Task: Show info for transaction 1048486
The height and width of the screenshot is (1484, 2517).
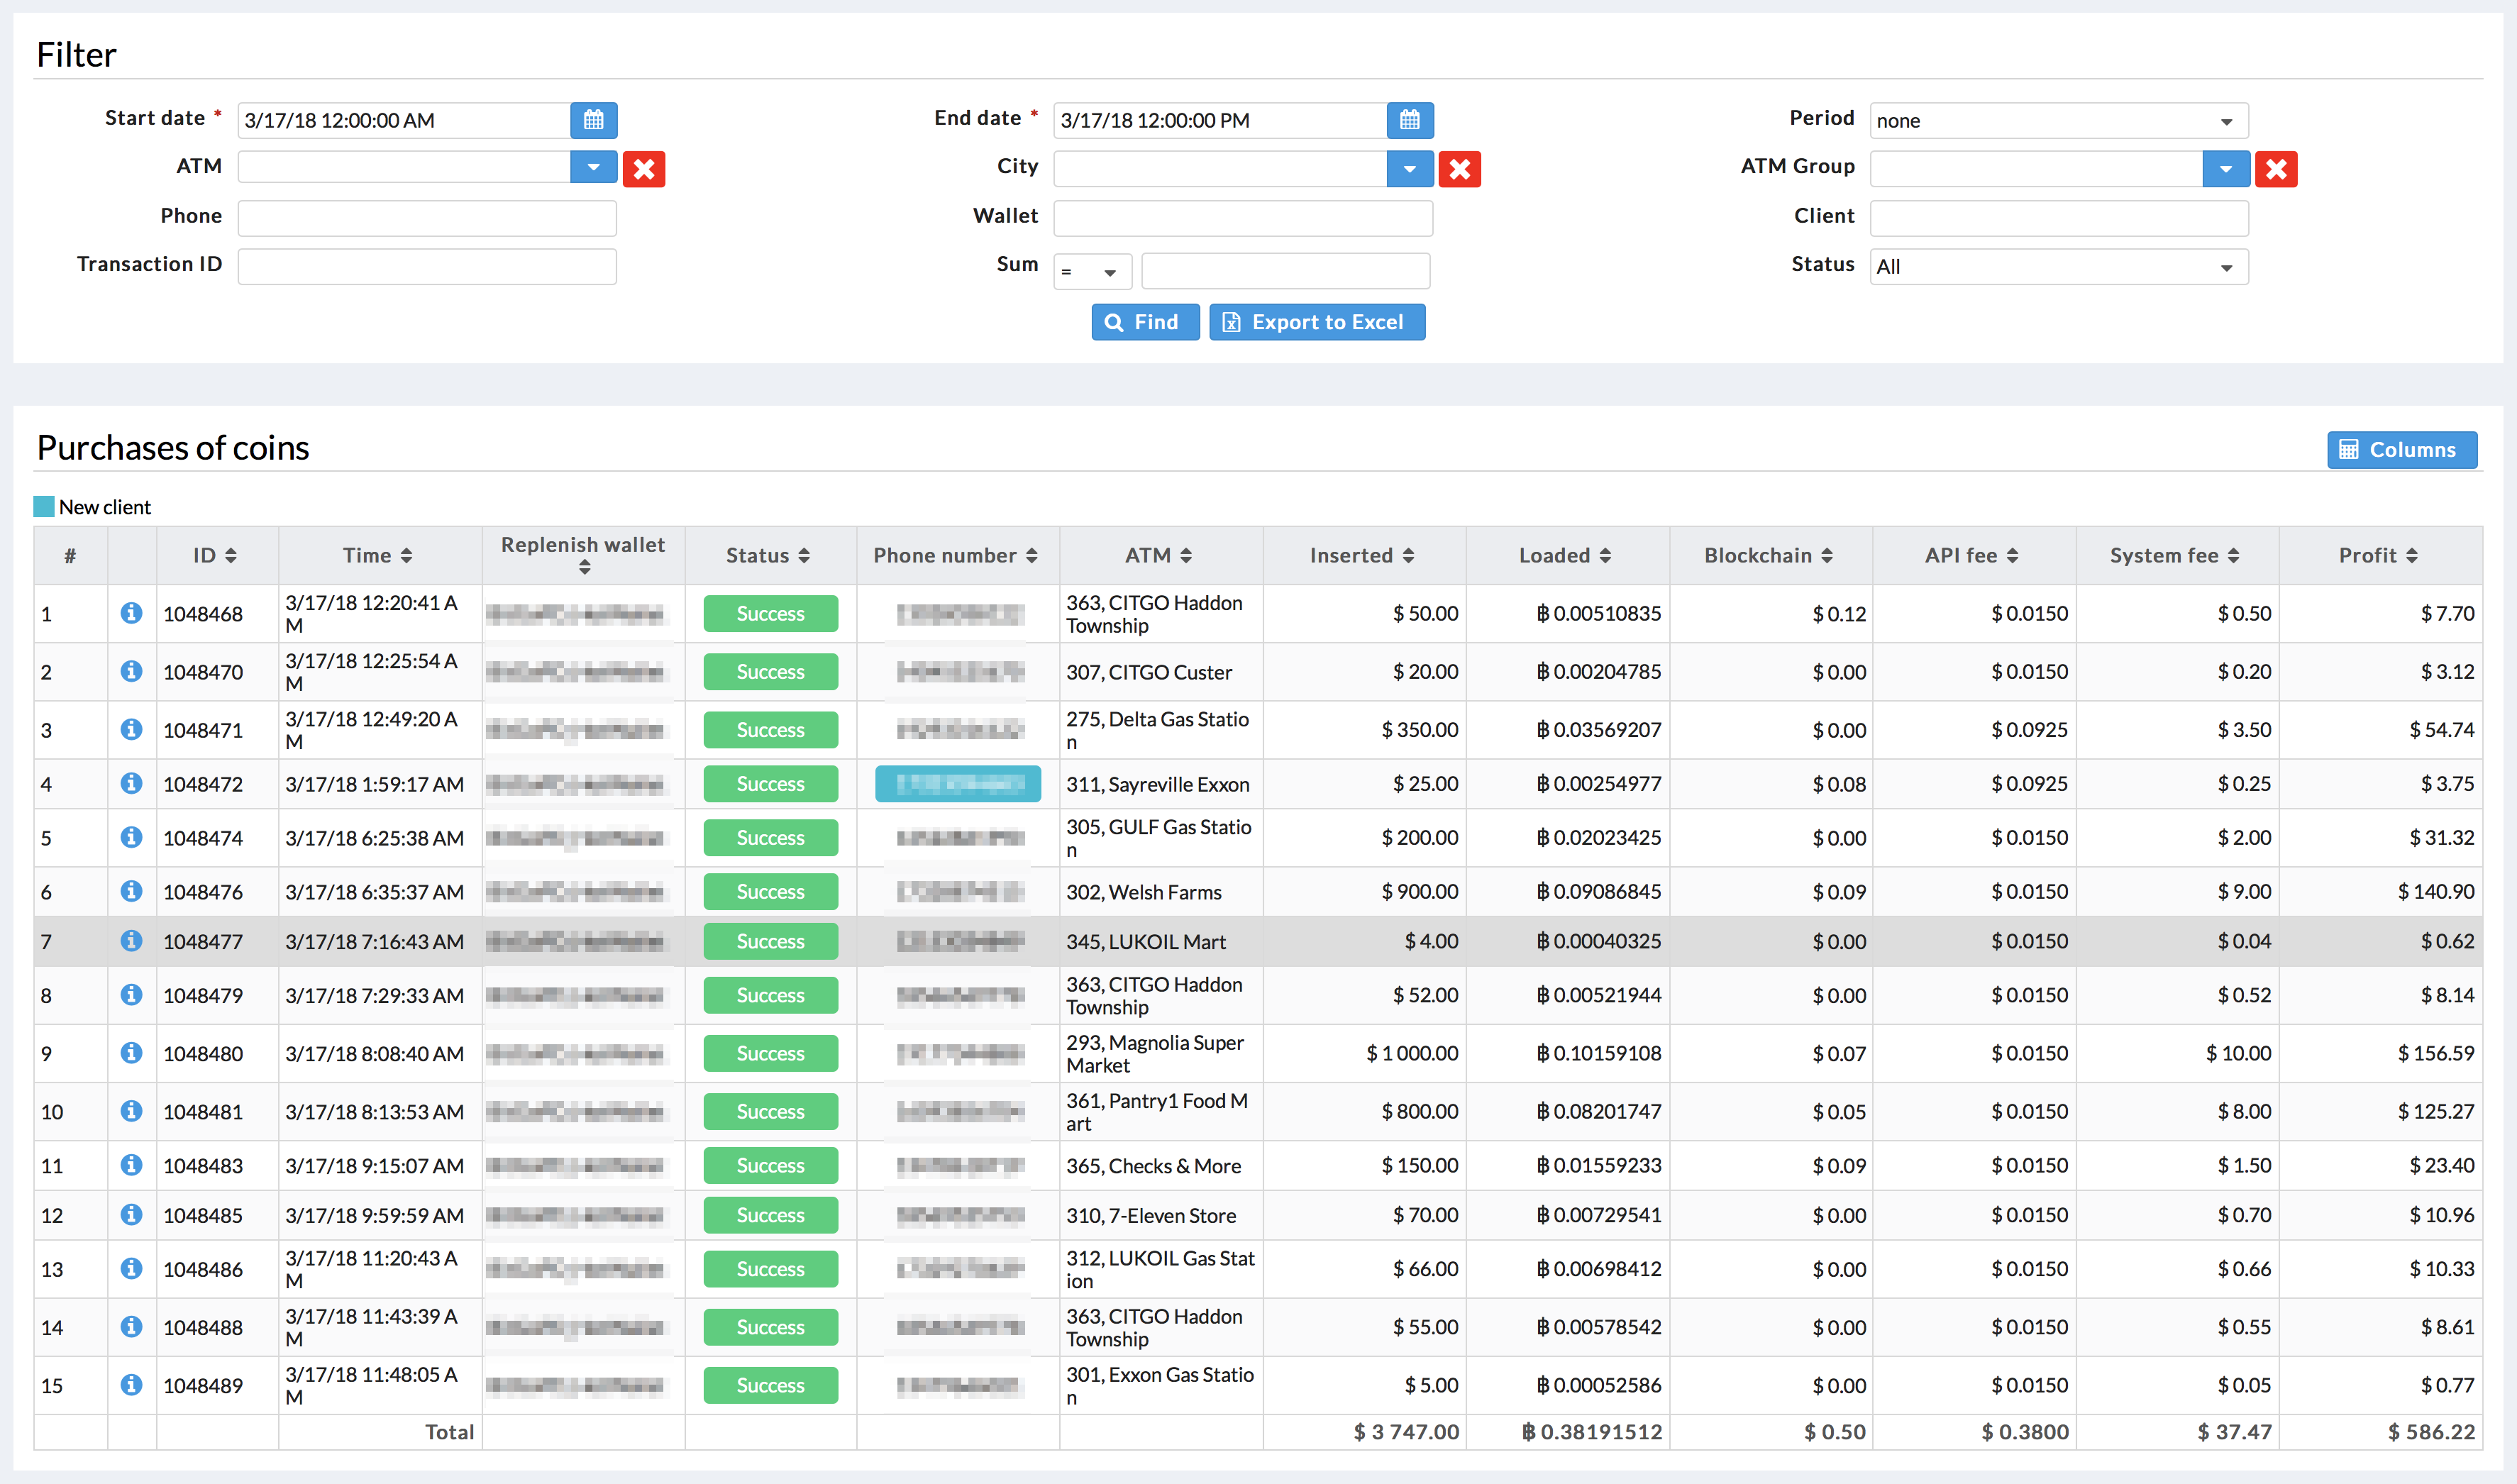Action: point(131,1269)
